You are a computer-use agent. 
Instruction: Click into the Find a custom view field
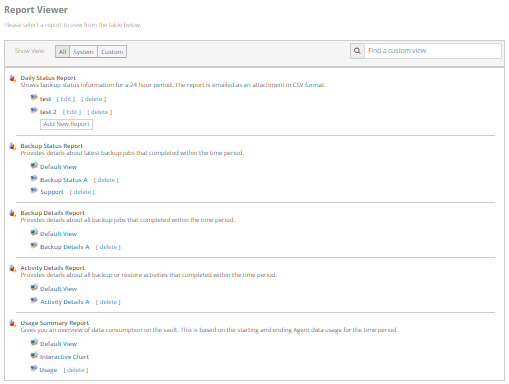pos(433,51)
